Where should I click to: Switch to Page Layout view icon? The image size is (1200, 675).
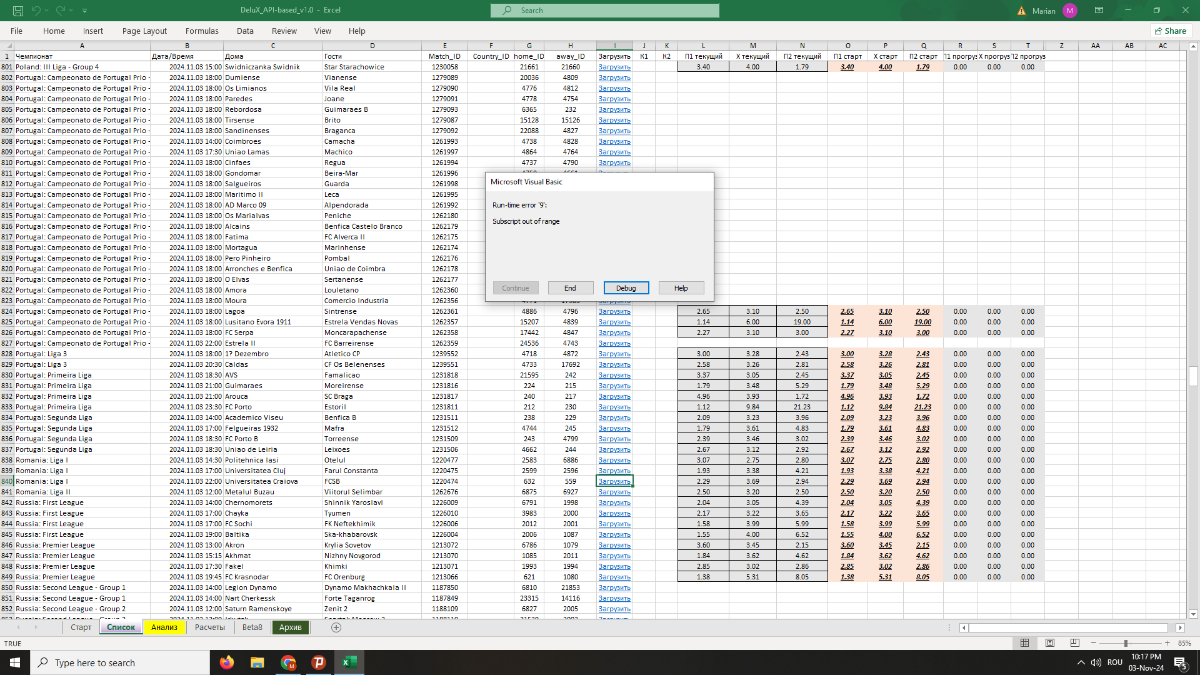(x=1048, y=643)
